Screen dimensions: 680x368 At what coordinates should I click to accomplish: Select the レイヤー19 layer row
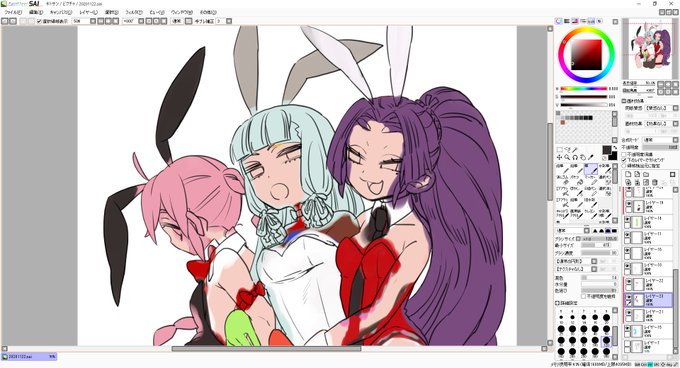click(648, 206)
